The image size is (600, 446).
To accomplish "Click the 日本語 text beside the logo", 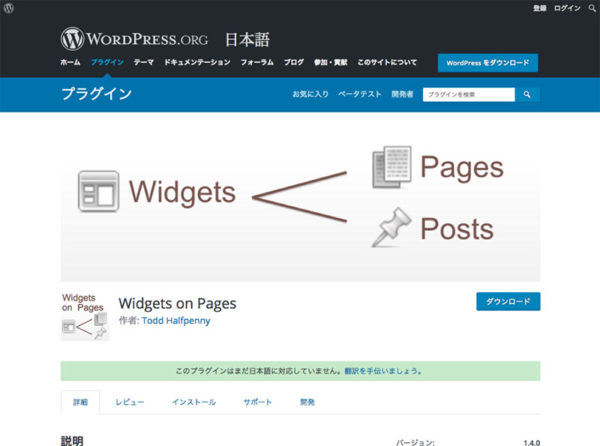I will click(247, 40).
